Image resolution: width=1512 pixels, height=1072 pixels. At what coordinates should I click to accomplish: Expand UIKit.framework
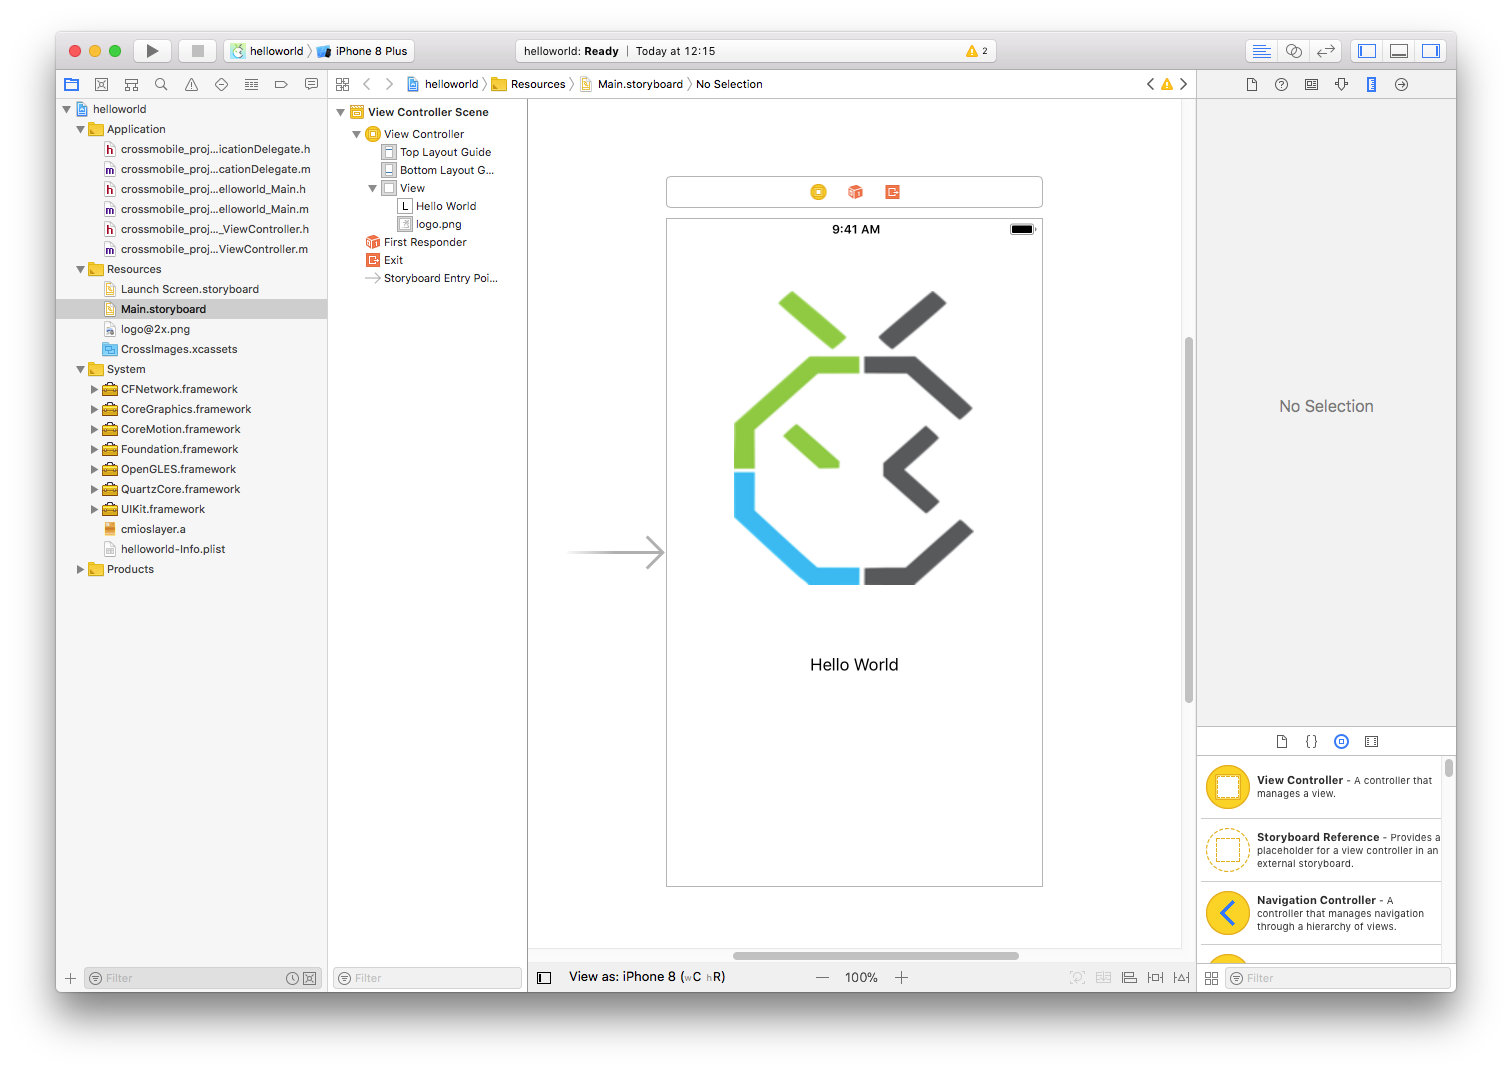(95, 509)
